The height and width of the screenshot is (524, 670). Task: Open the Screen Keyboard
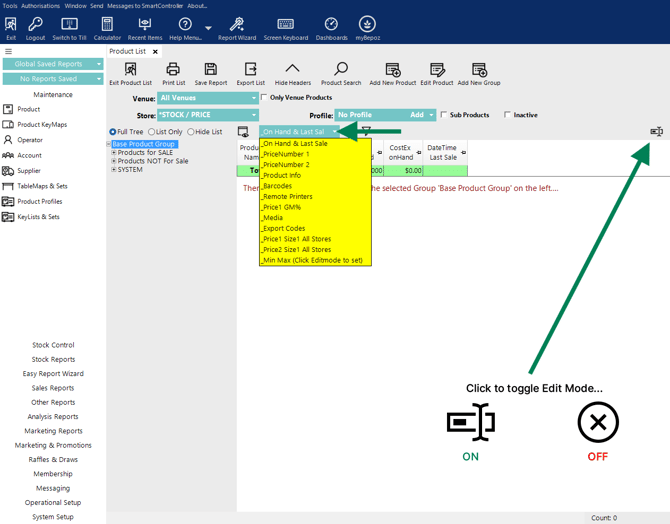[285, 24]
